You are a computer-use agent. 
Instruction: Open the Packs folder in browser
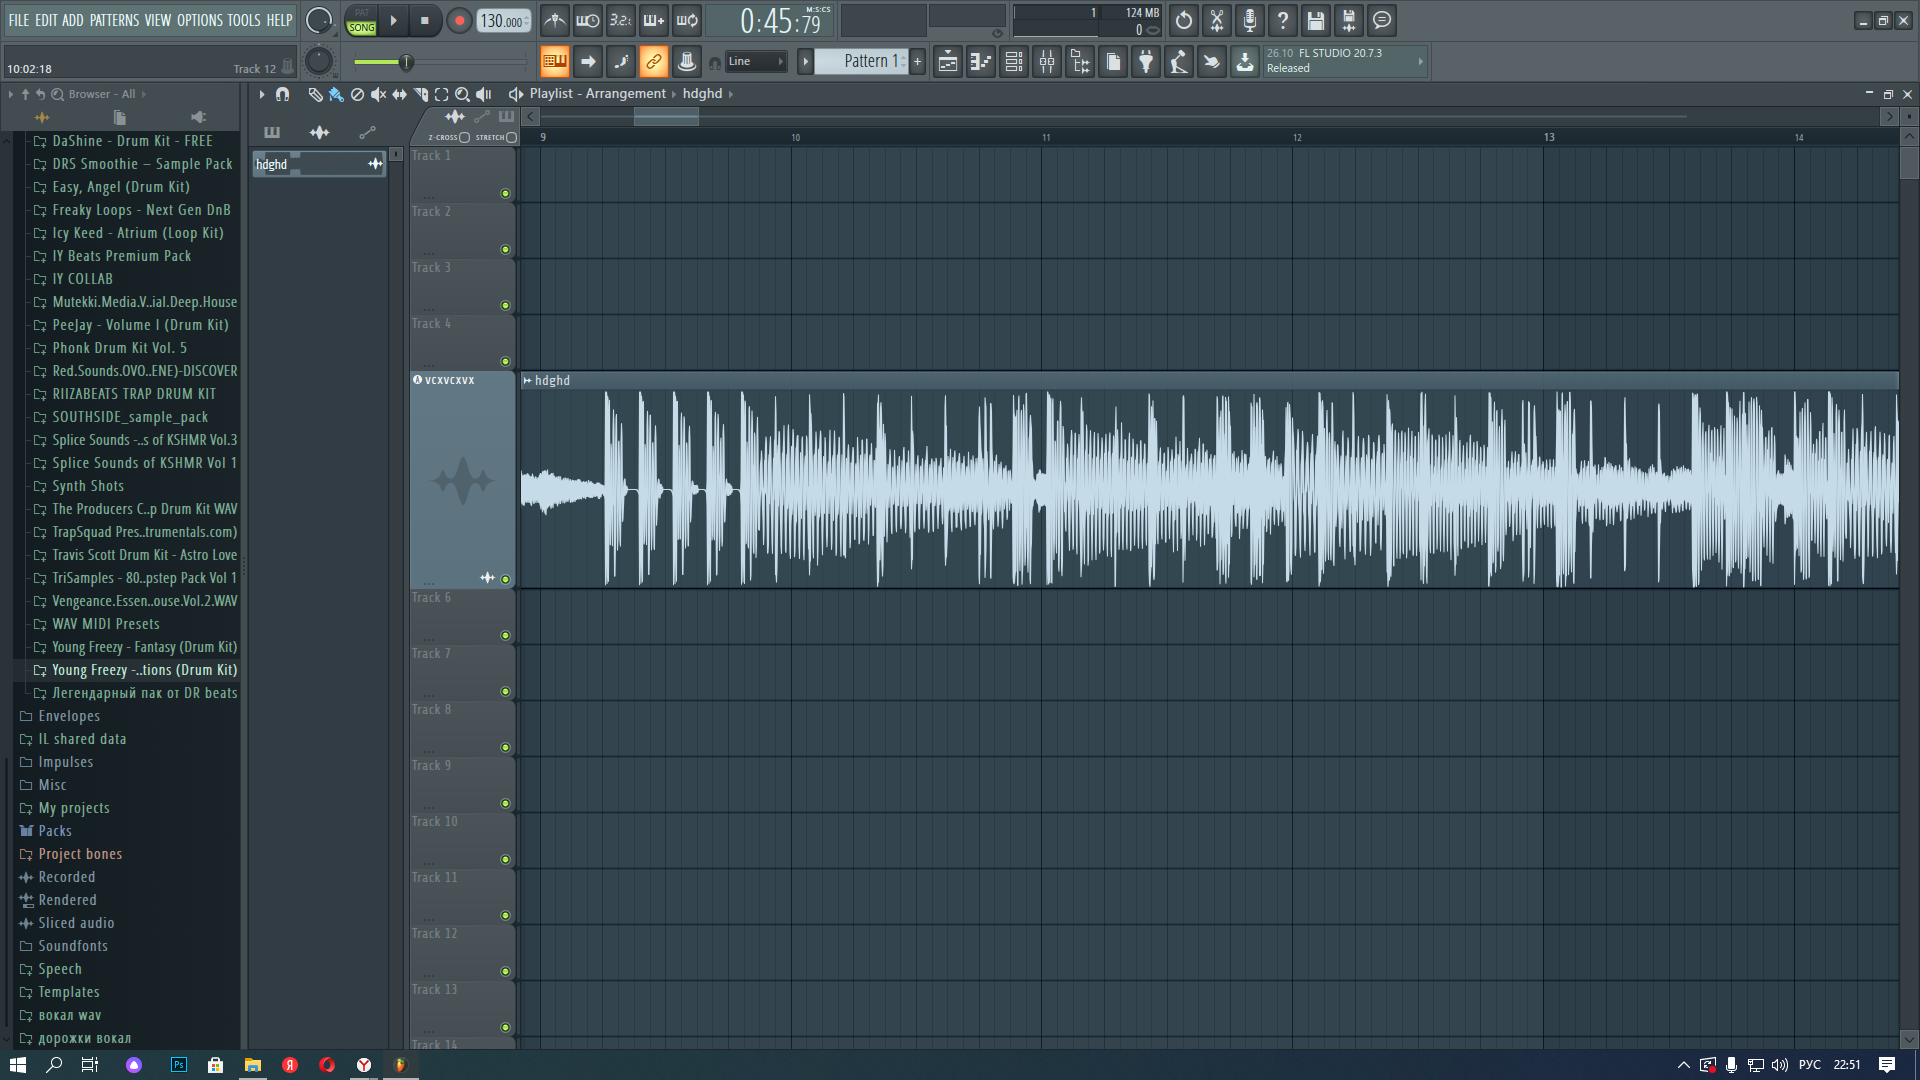pos(54,831)
